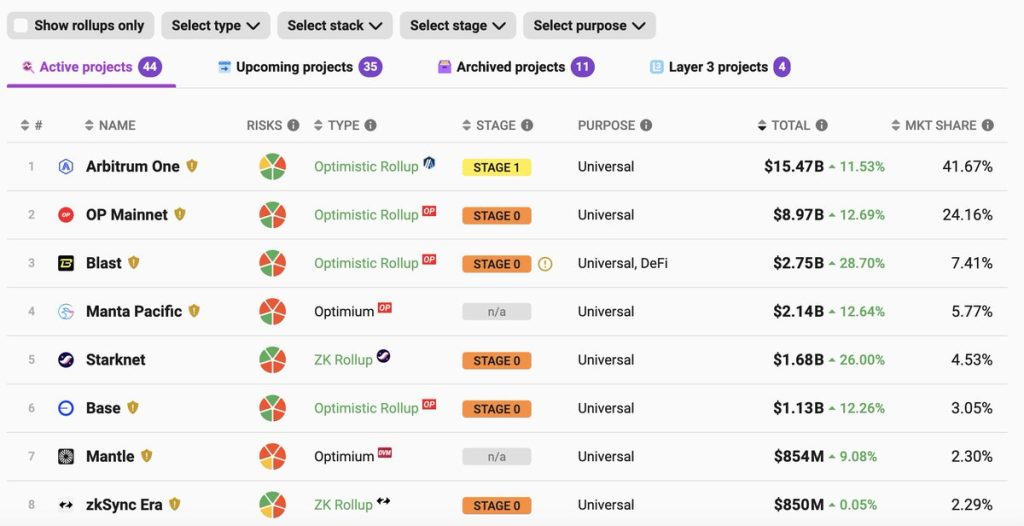Sort table by STAGE column
Screen dimensions: 1024x526
pyautogui.click(x=488, y=125)
